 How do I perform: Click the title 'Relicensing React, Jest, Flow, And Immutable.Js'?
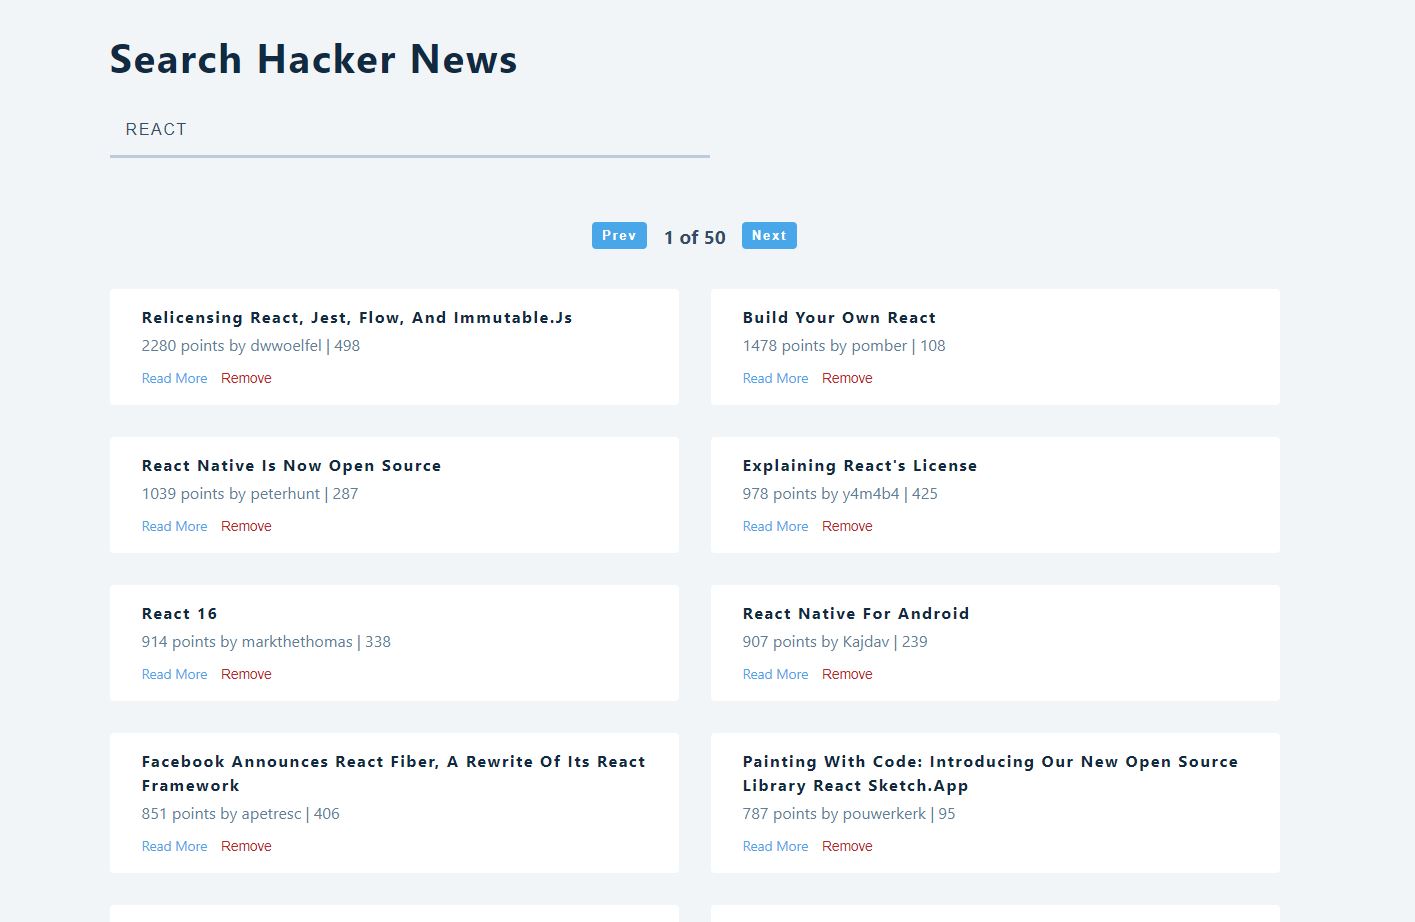click(357, 318)
